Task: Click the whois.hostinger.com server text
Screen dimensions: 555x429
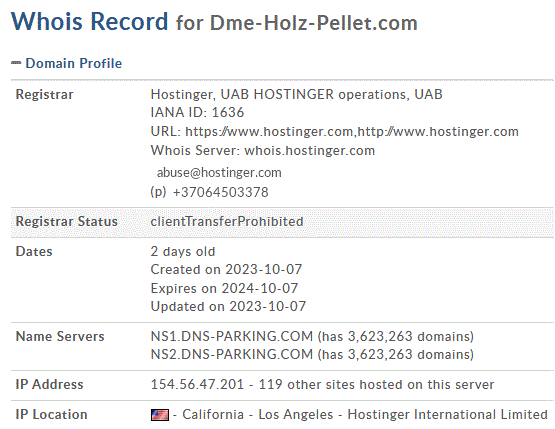Action: (310, 151)
